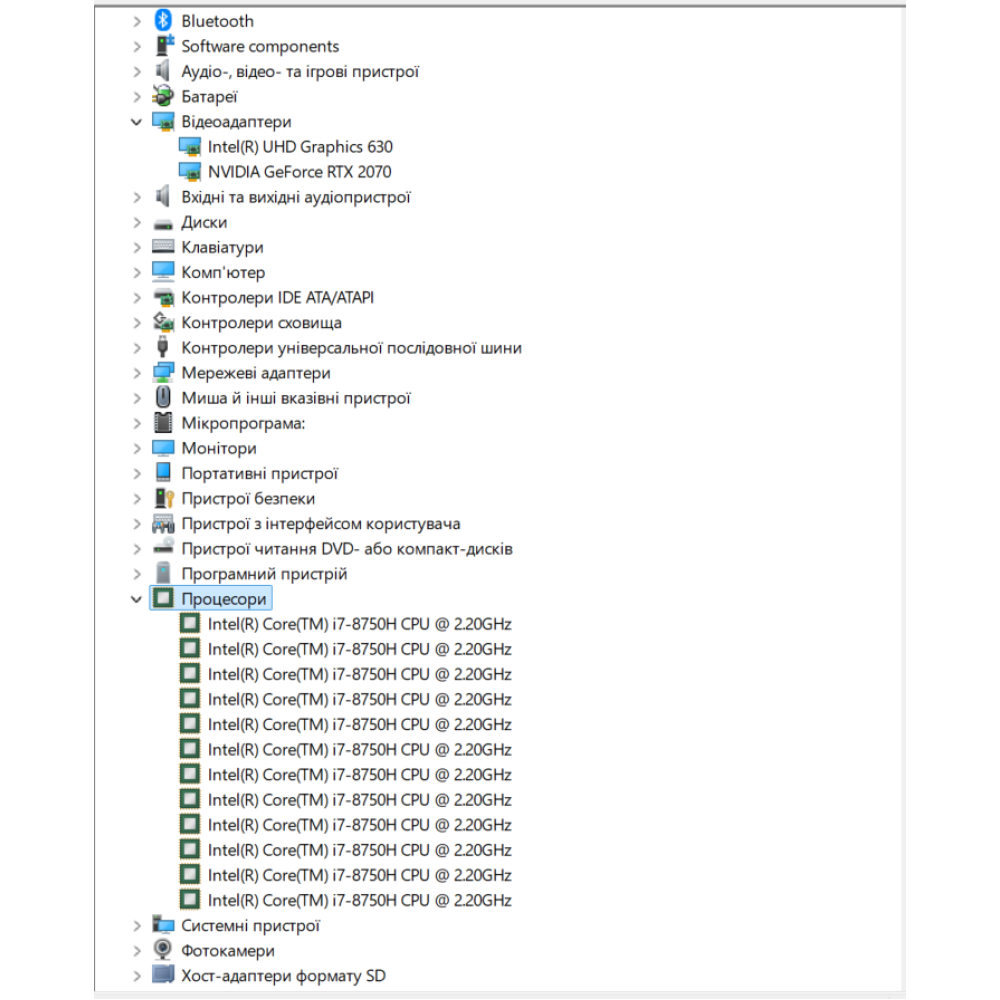Expand the Монітори category arrow
1000x1000 pixels.
(x=137, y=448)
